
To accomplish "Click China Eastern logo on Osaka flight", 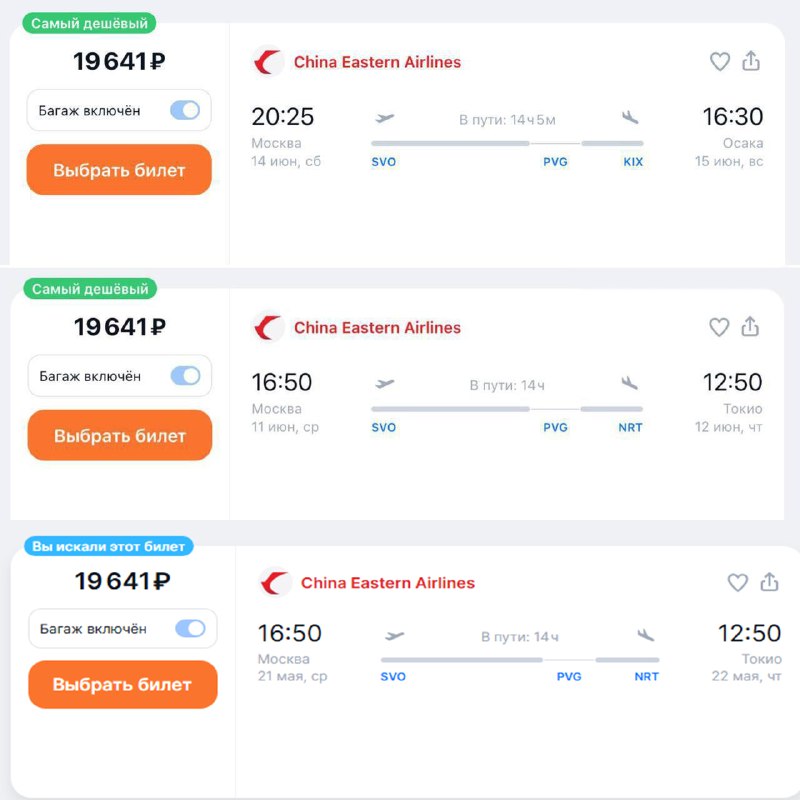I will click(x=268, y=62).
